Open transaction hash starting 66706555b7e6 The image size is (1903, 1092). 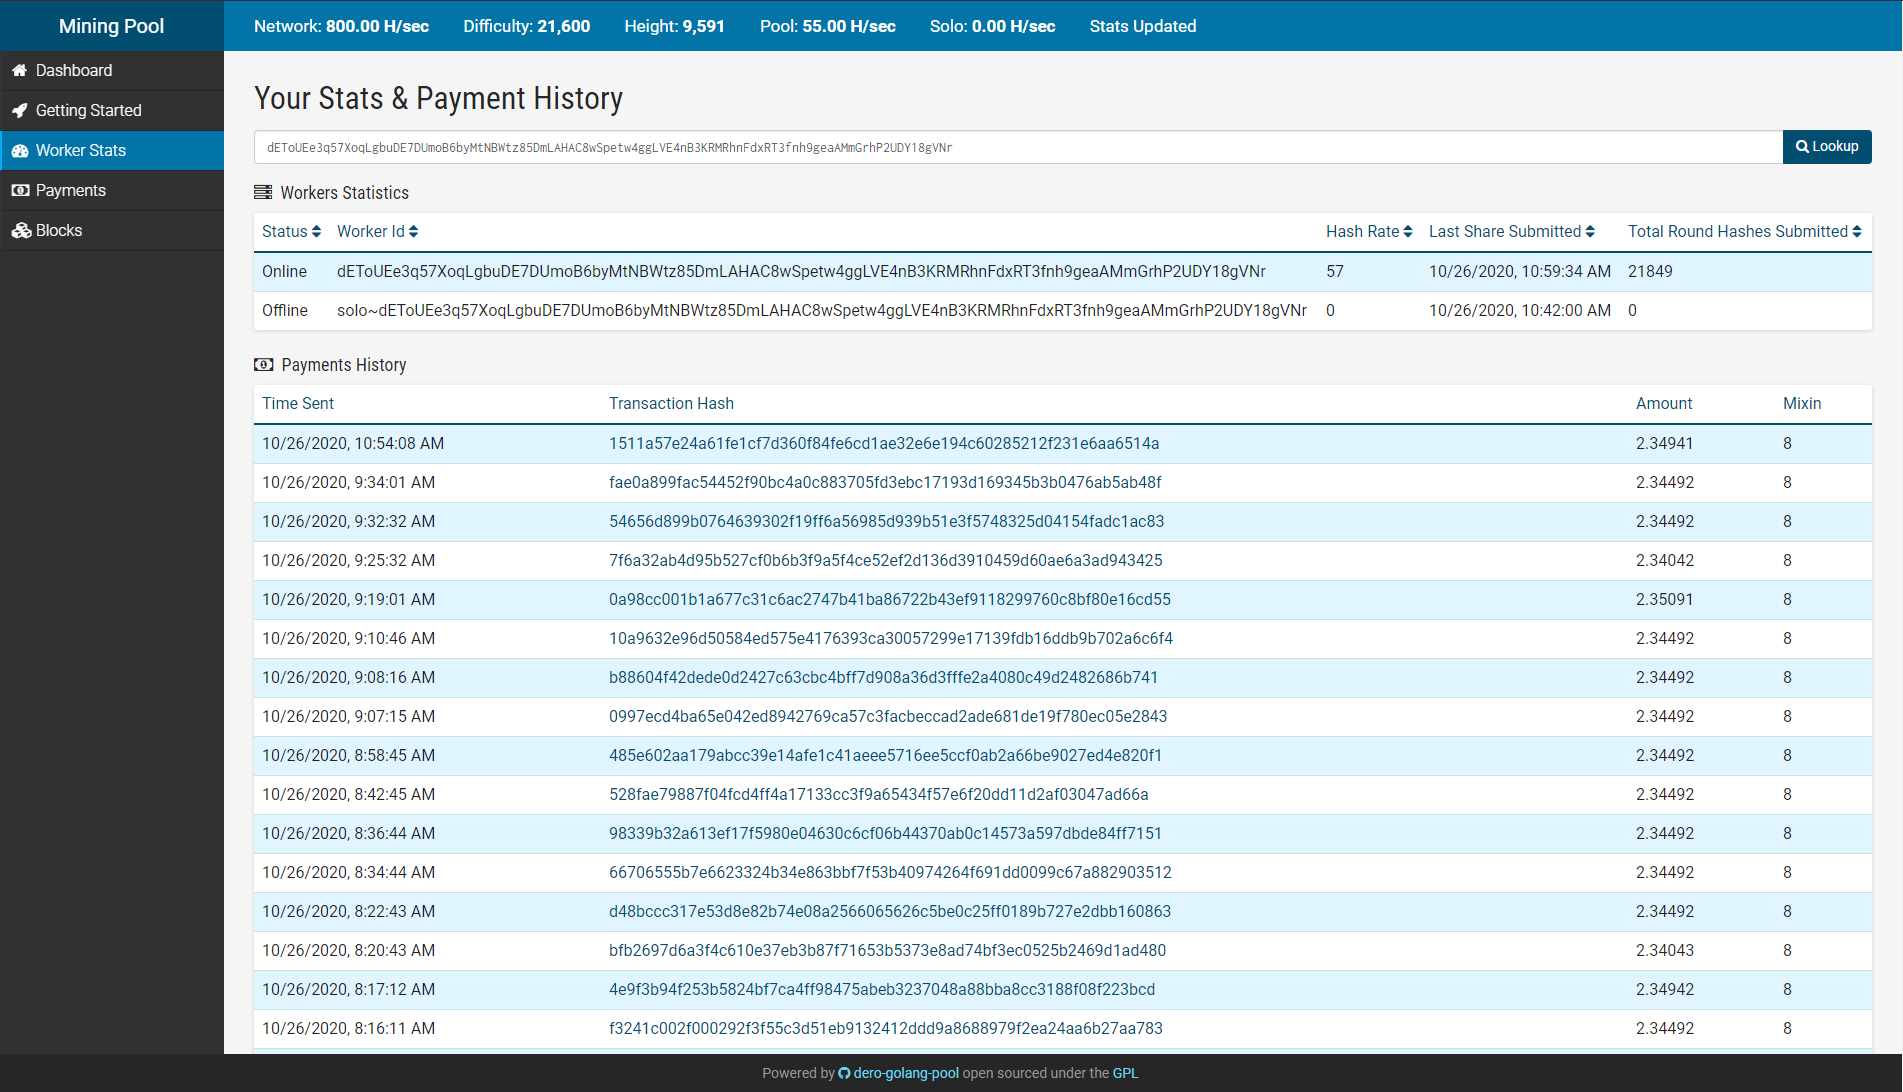point(890,872)
